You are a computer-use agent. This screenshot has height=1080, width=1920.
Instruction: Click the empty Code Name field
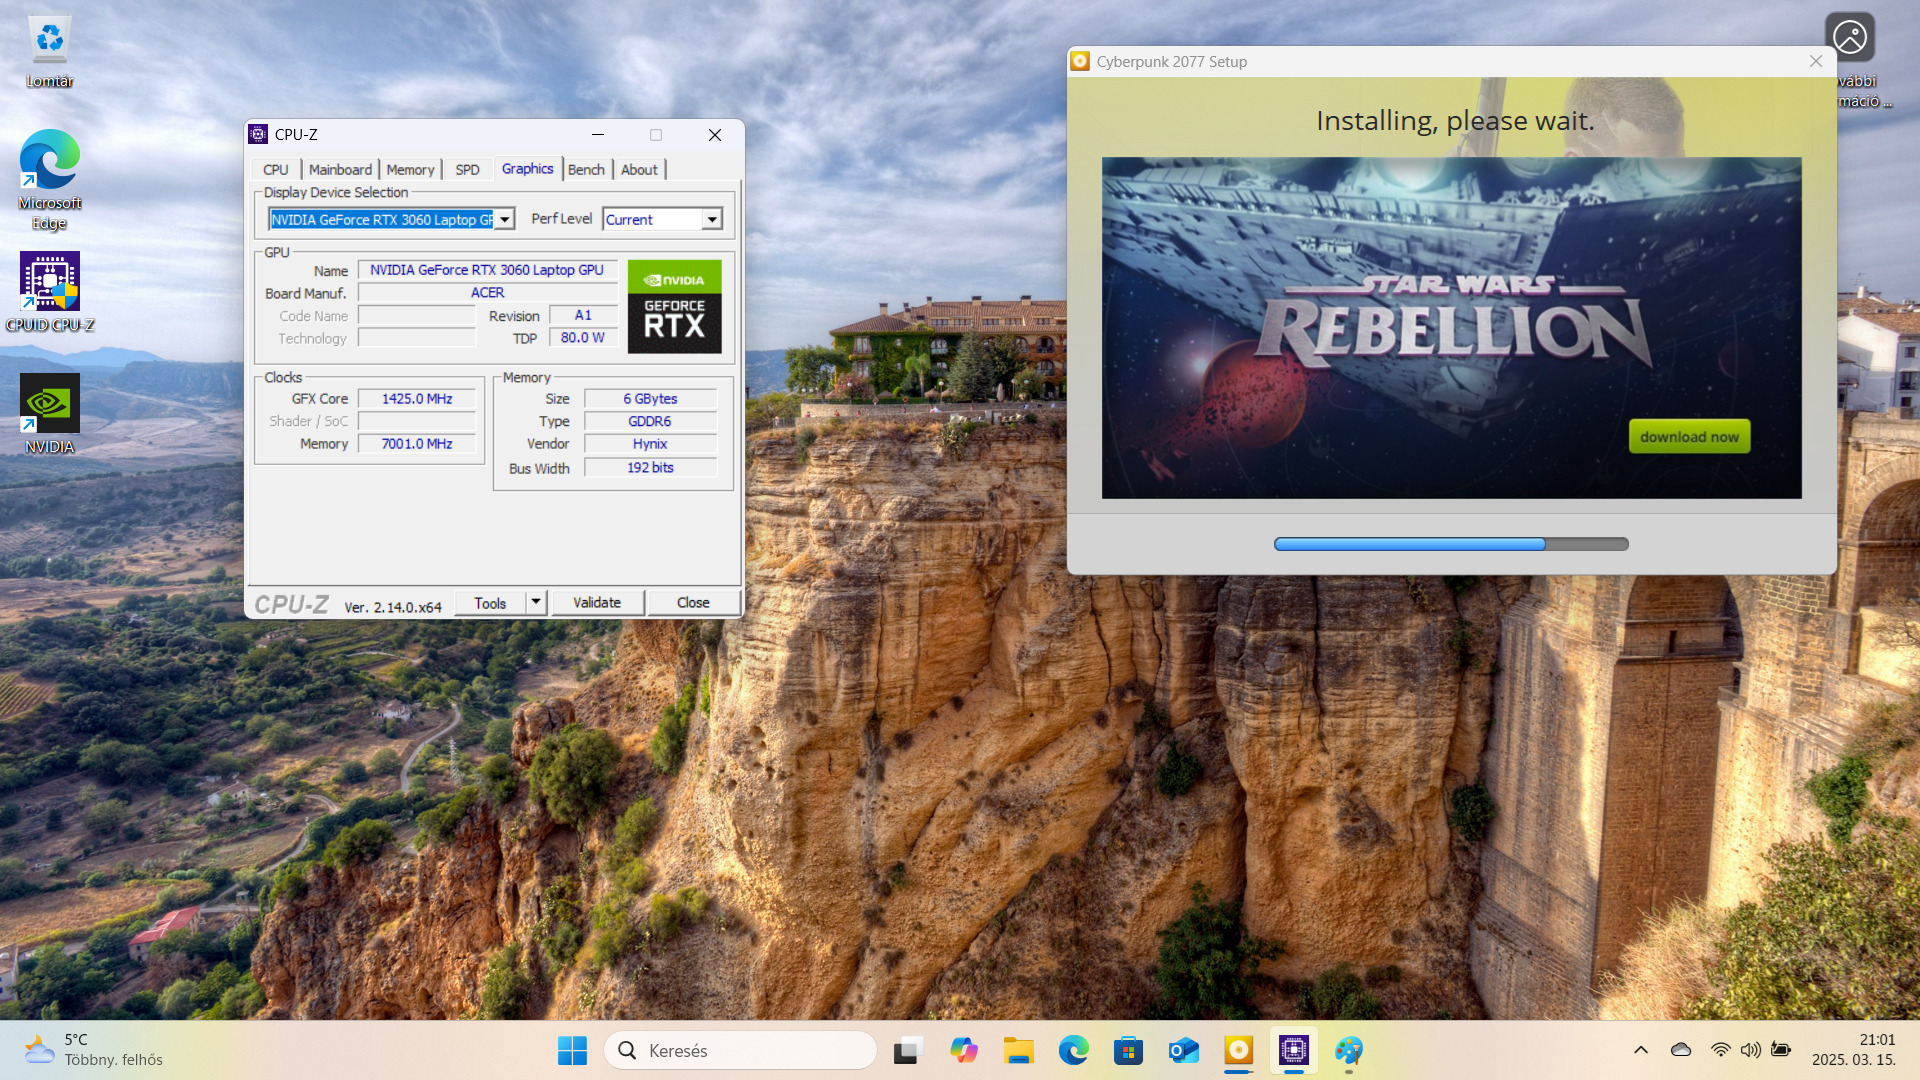coord(417,316)
